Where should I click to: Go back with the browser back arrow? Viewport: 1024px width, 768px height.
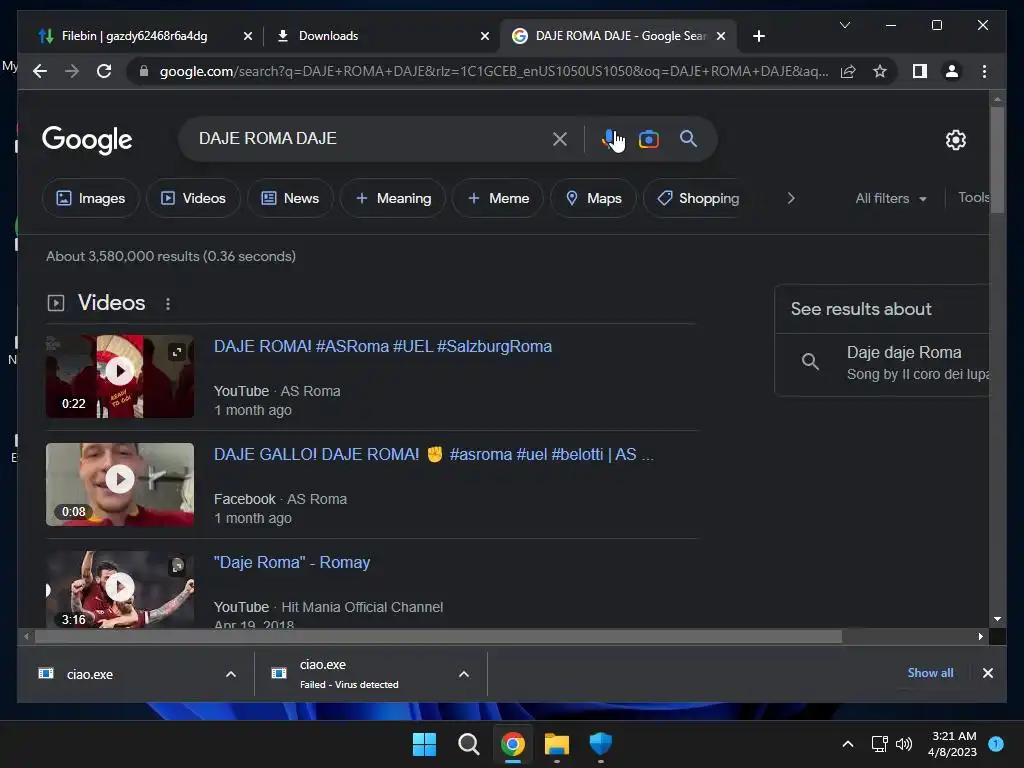tap(40, 71)
